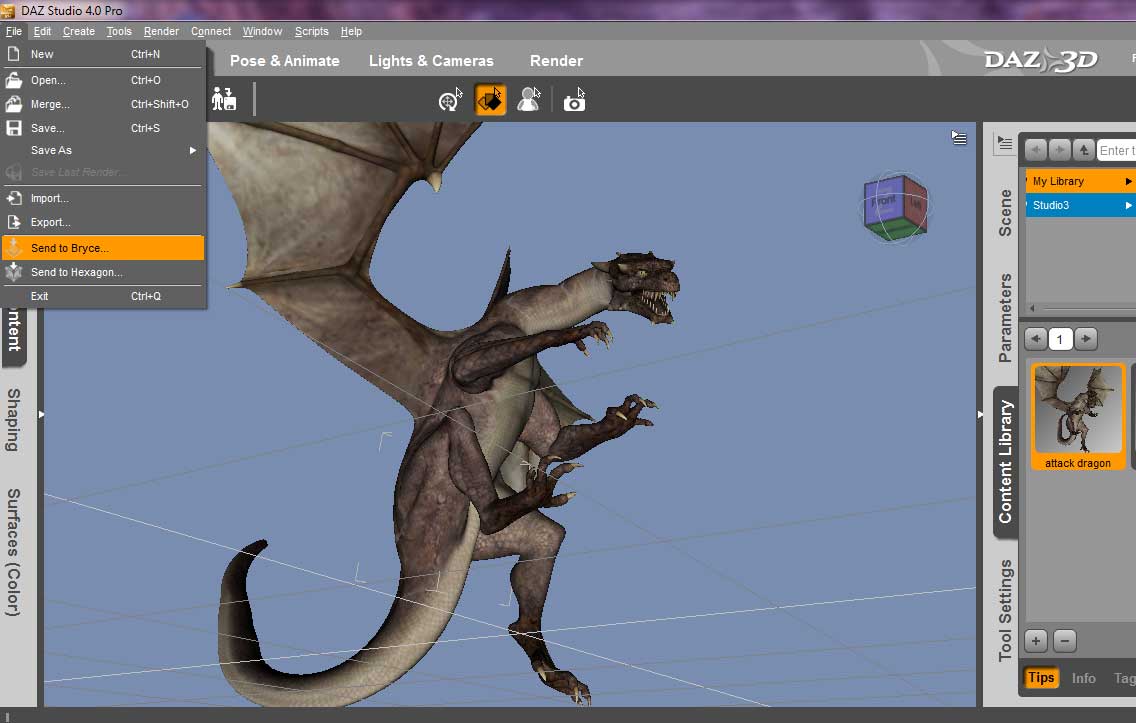Image resolution: width=1136 pixels, height=723 pixels.
Task: Open the Shaping side tab
Action: coord(13,420)
